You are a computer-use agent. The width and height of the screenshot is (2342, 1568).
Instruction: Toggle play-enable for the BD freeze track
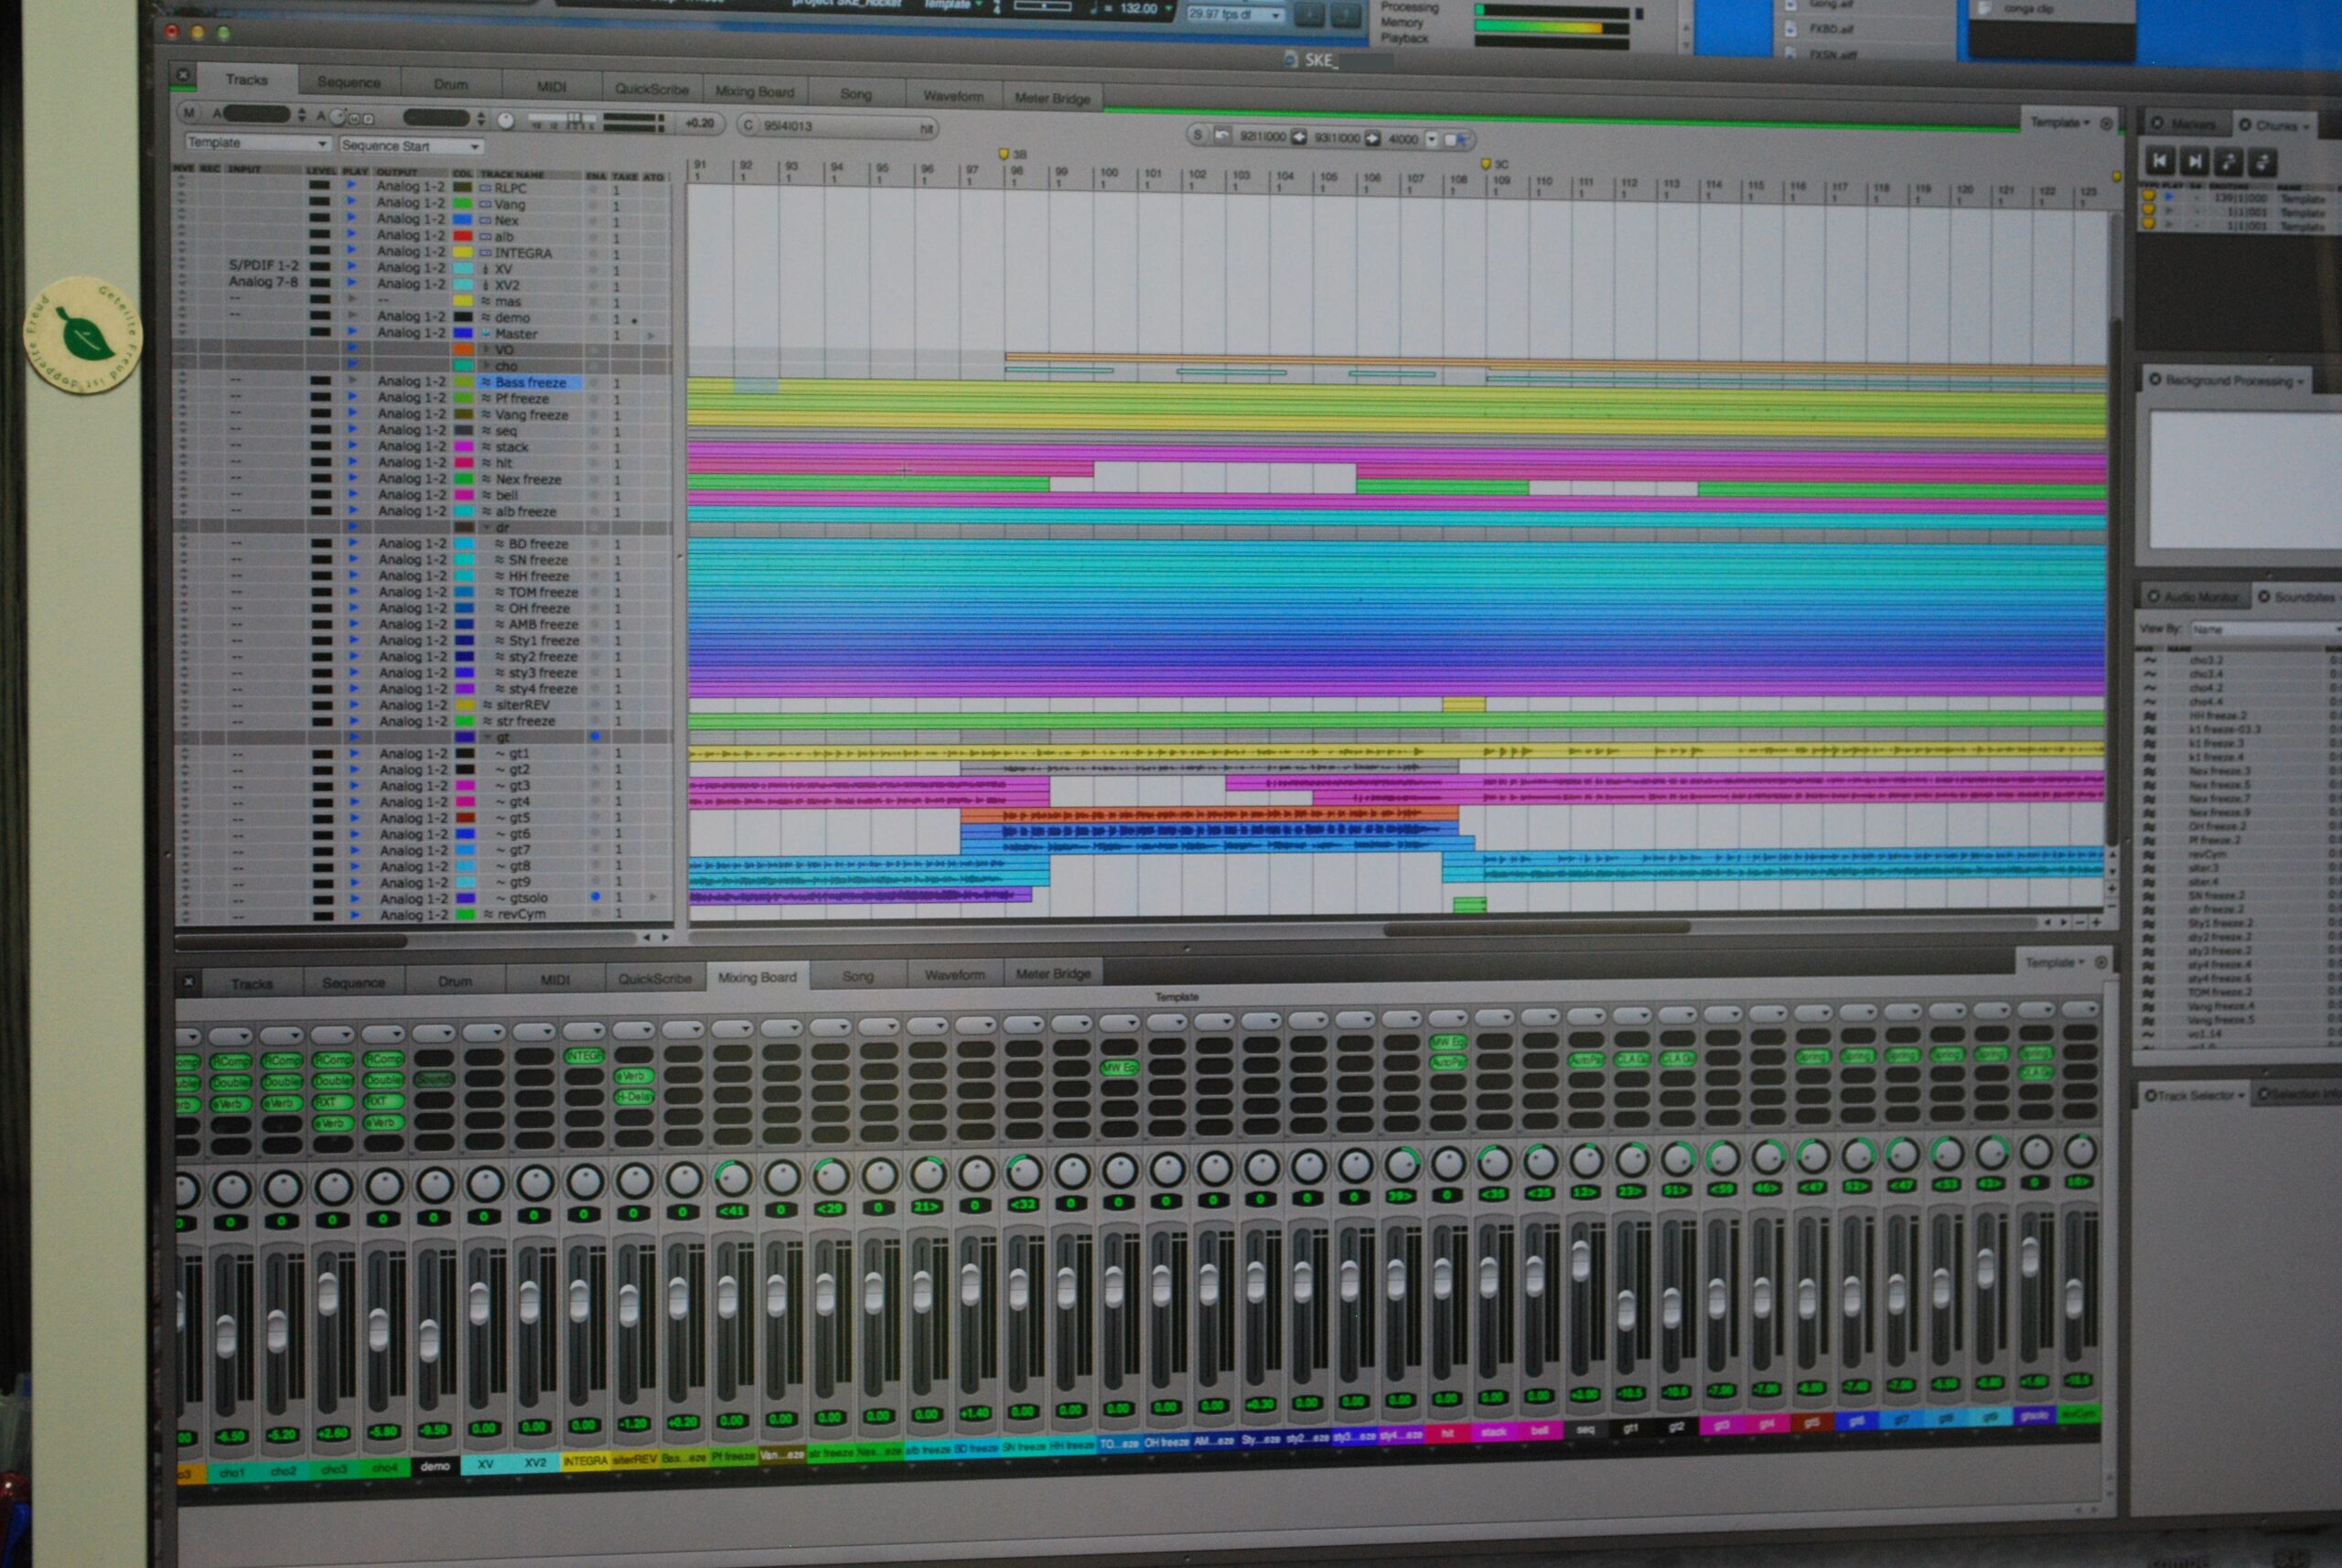tap(352, 543)
